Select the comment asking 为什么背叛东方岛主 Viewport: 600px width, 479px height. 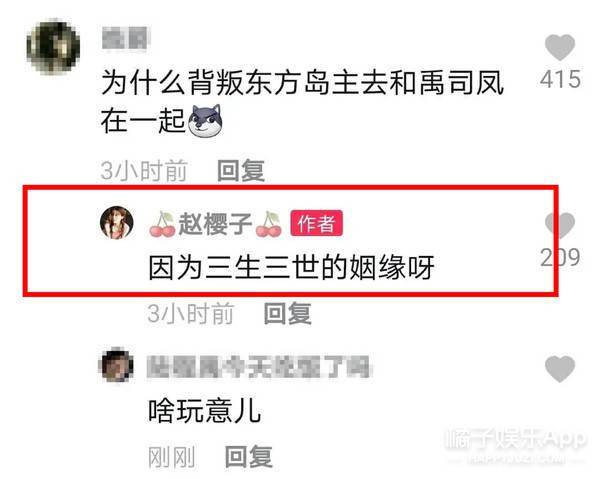tap(302, 101)
